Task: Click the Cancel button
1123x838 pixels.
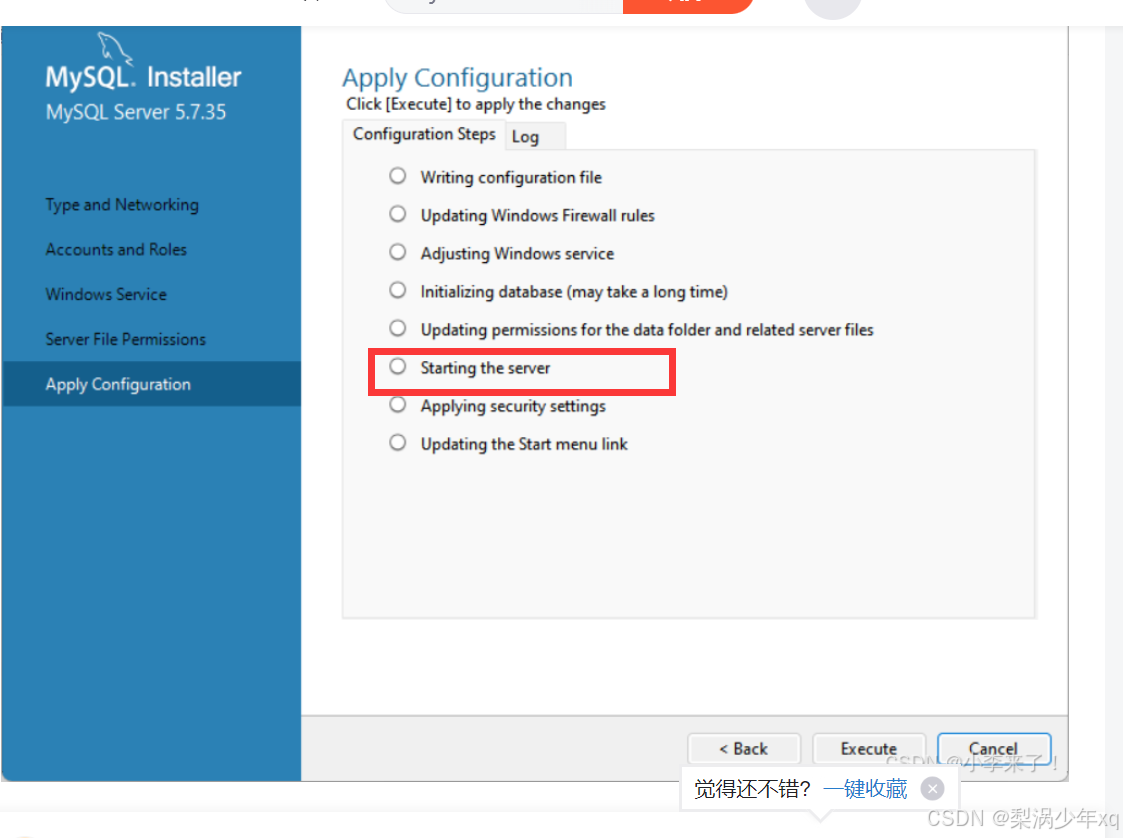Action: click(x=993, y=748)
